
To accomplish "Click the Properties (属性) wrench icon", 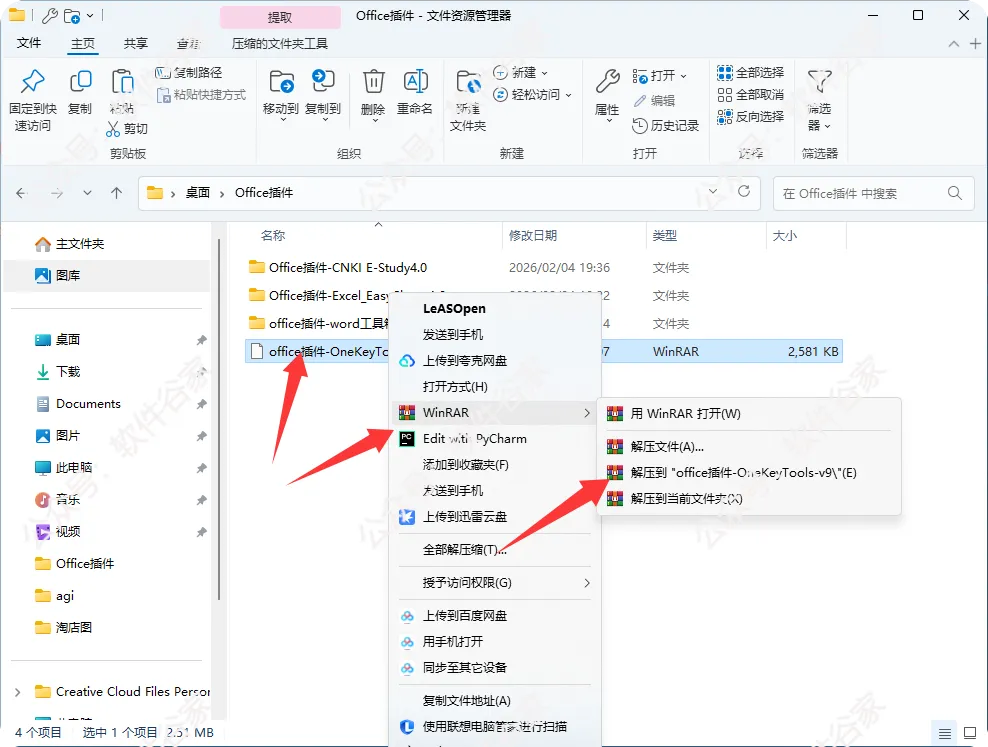I will tap(607, 81).
